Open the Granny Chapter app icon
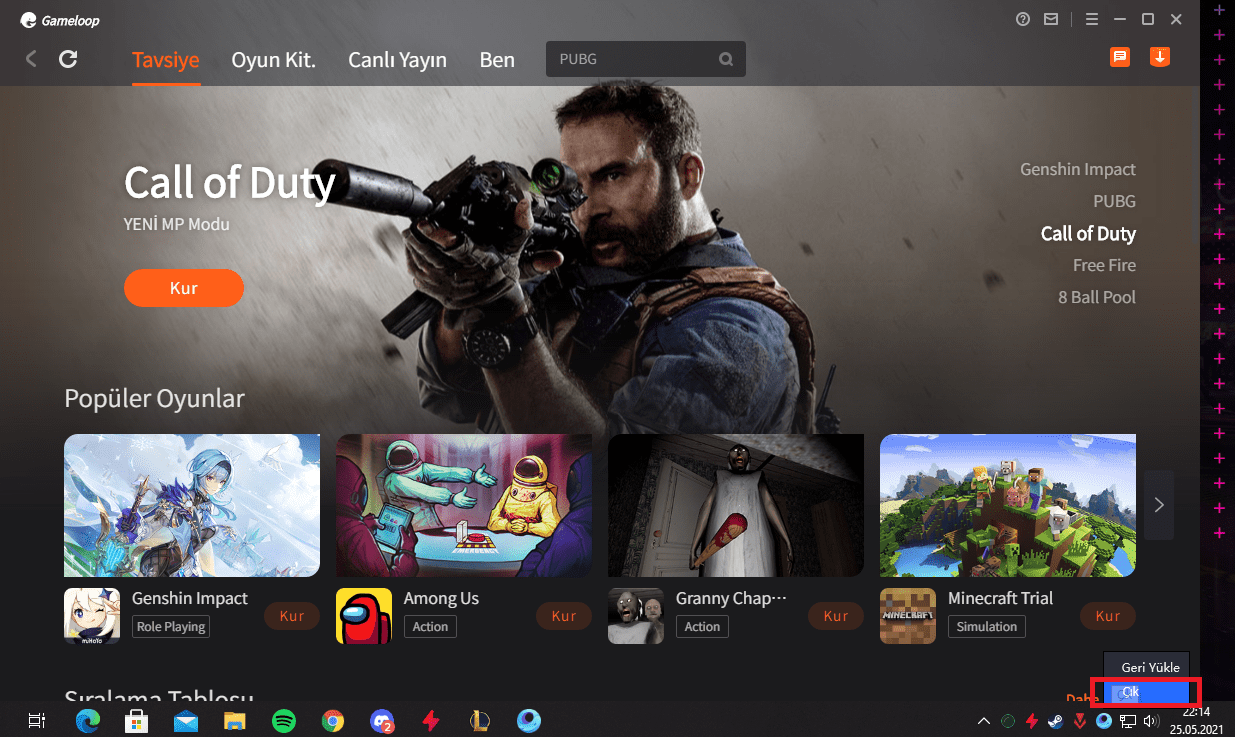 636,616
